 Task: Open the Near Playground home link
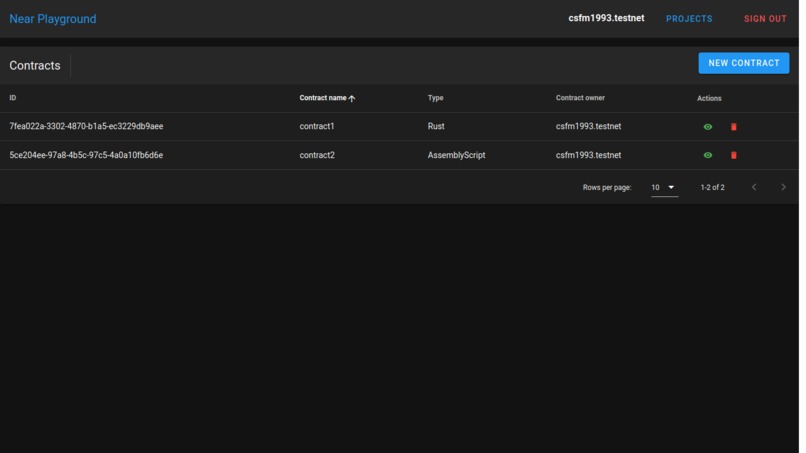tap(52, 19)
